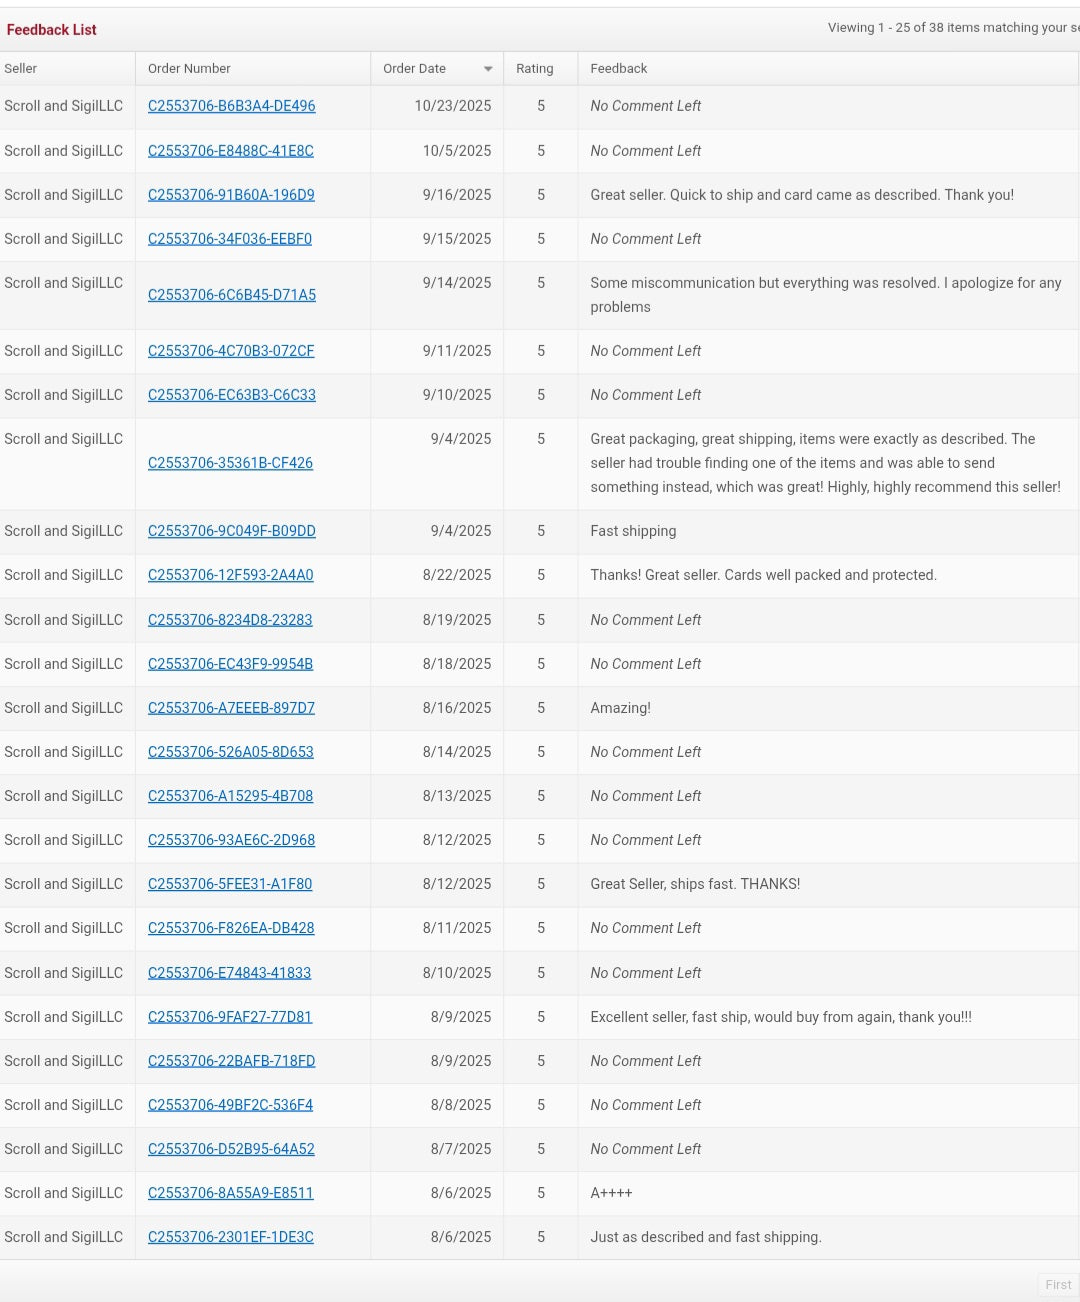Open order C2553706-9C049F-B09DD
This screenshot has height=1302, width=1080.
(x=231, y=531)
